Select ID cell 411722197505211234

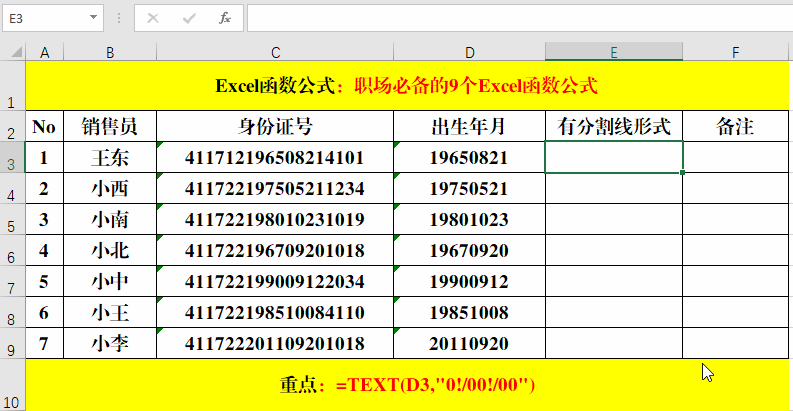(x=275, y=188)
